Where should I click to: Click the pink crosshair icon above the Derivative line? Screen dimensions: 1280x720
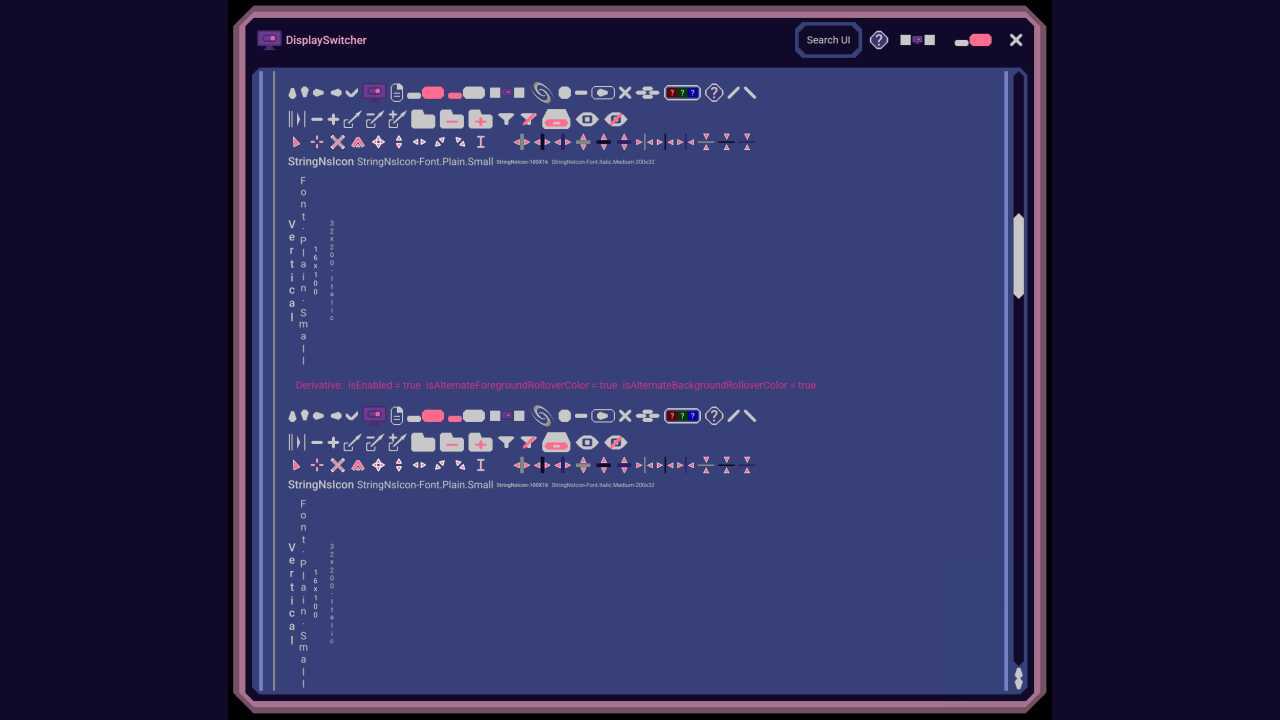(x=317, y=142)
